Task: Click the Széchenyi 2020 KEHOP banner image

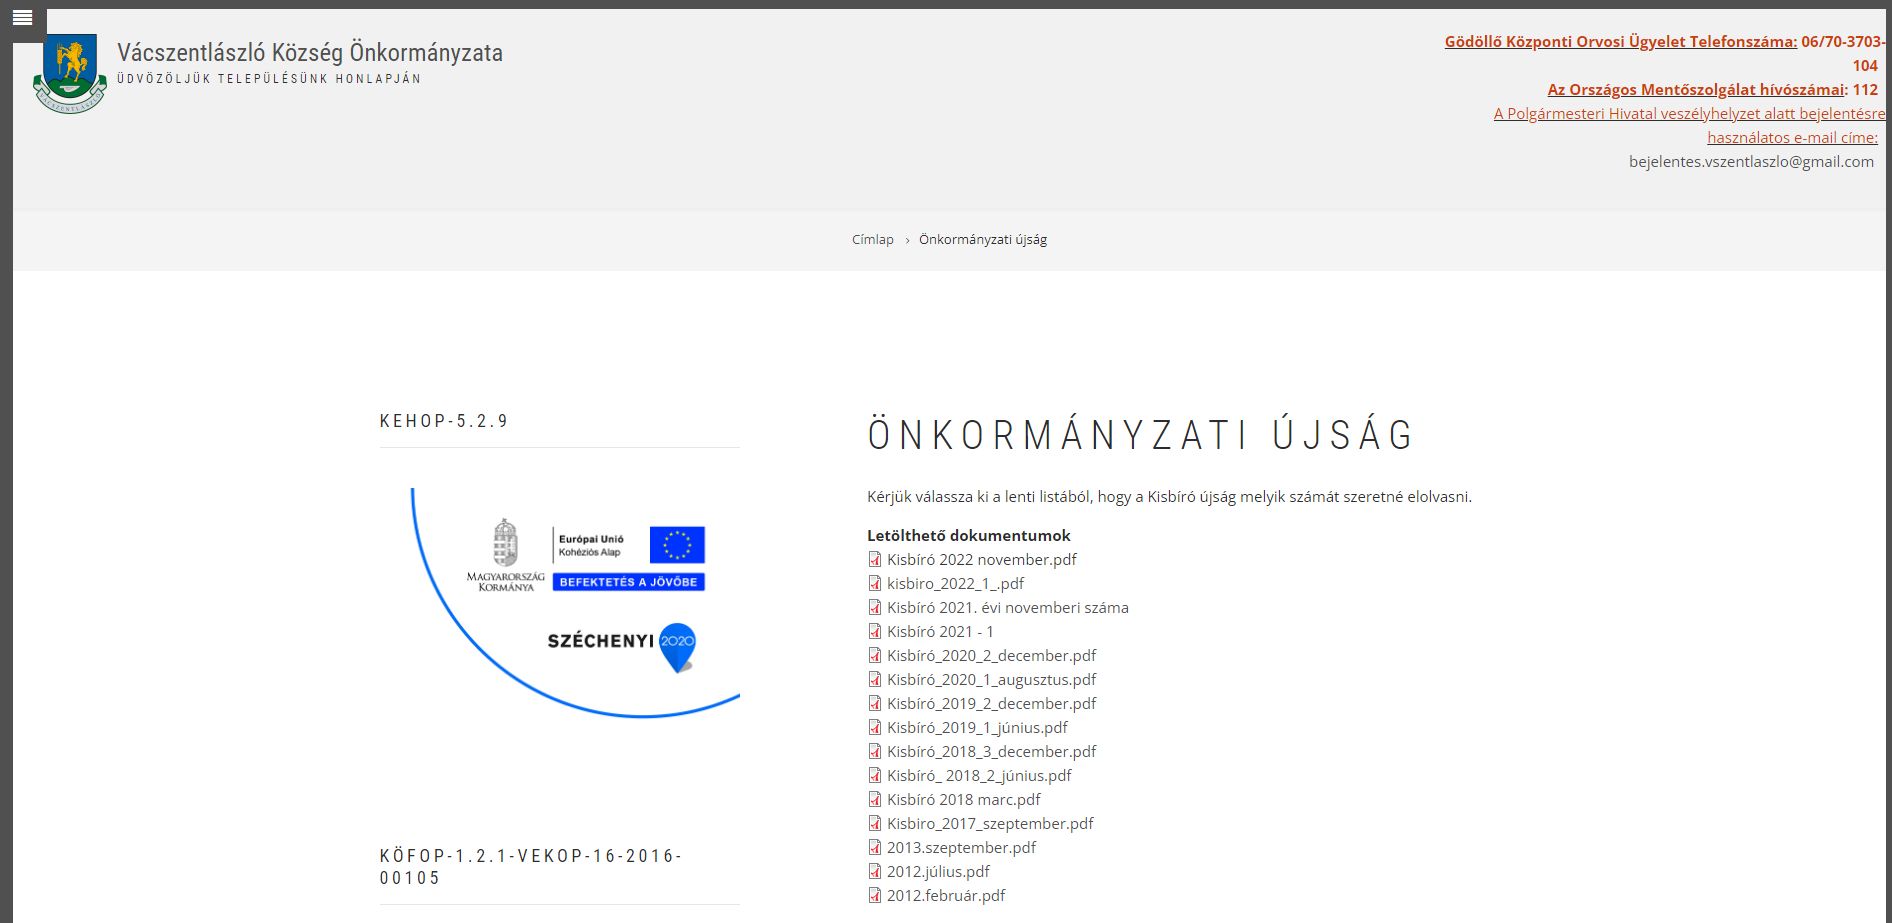Action: (575, 603)
